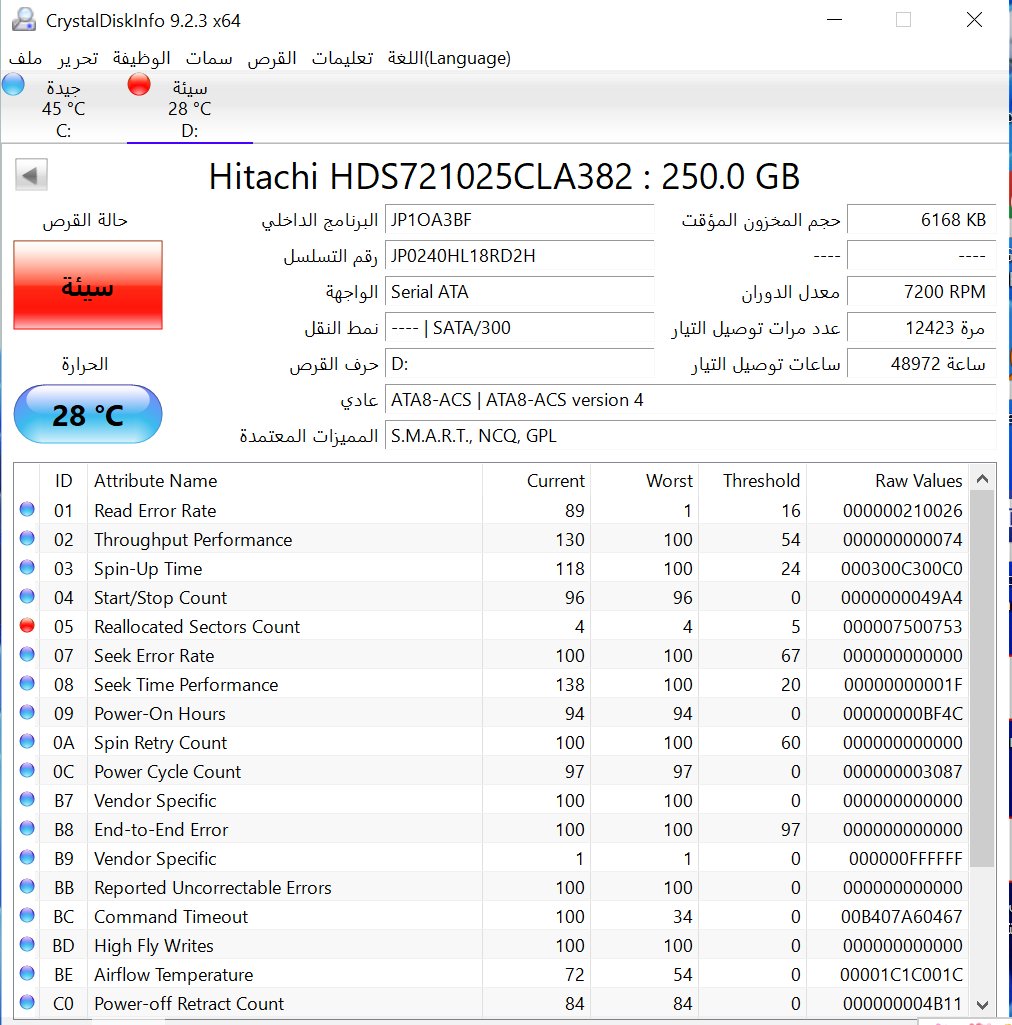Click the status dot for Read Error Rate
The width and height of the screenshot is (1012, 1025).
[x=27, y=509]
